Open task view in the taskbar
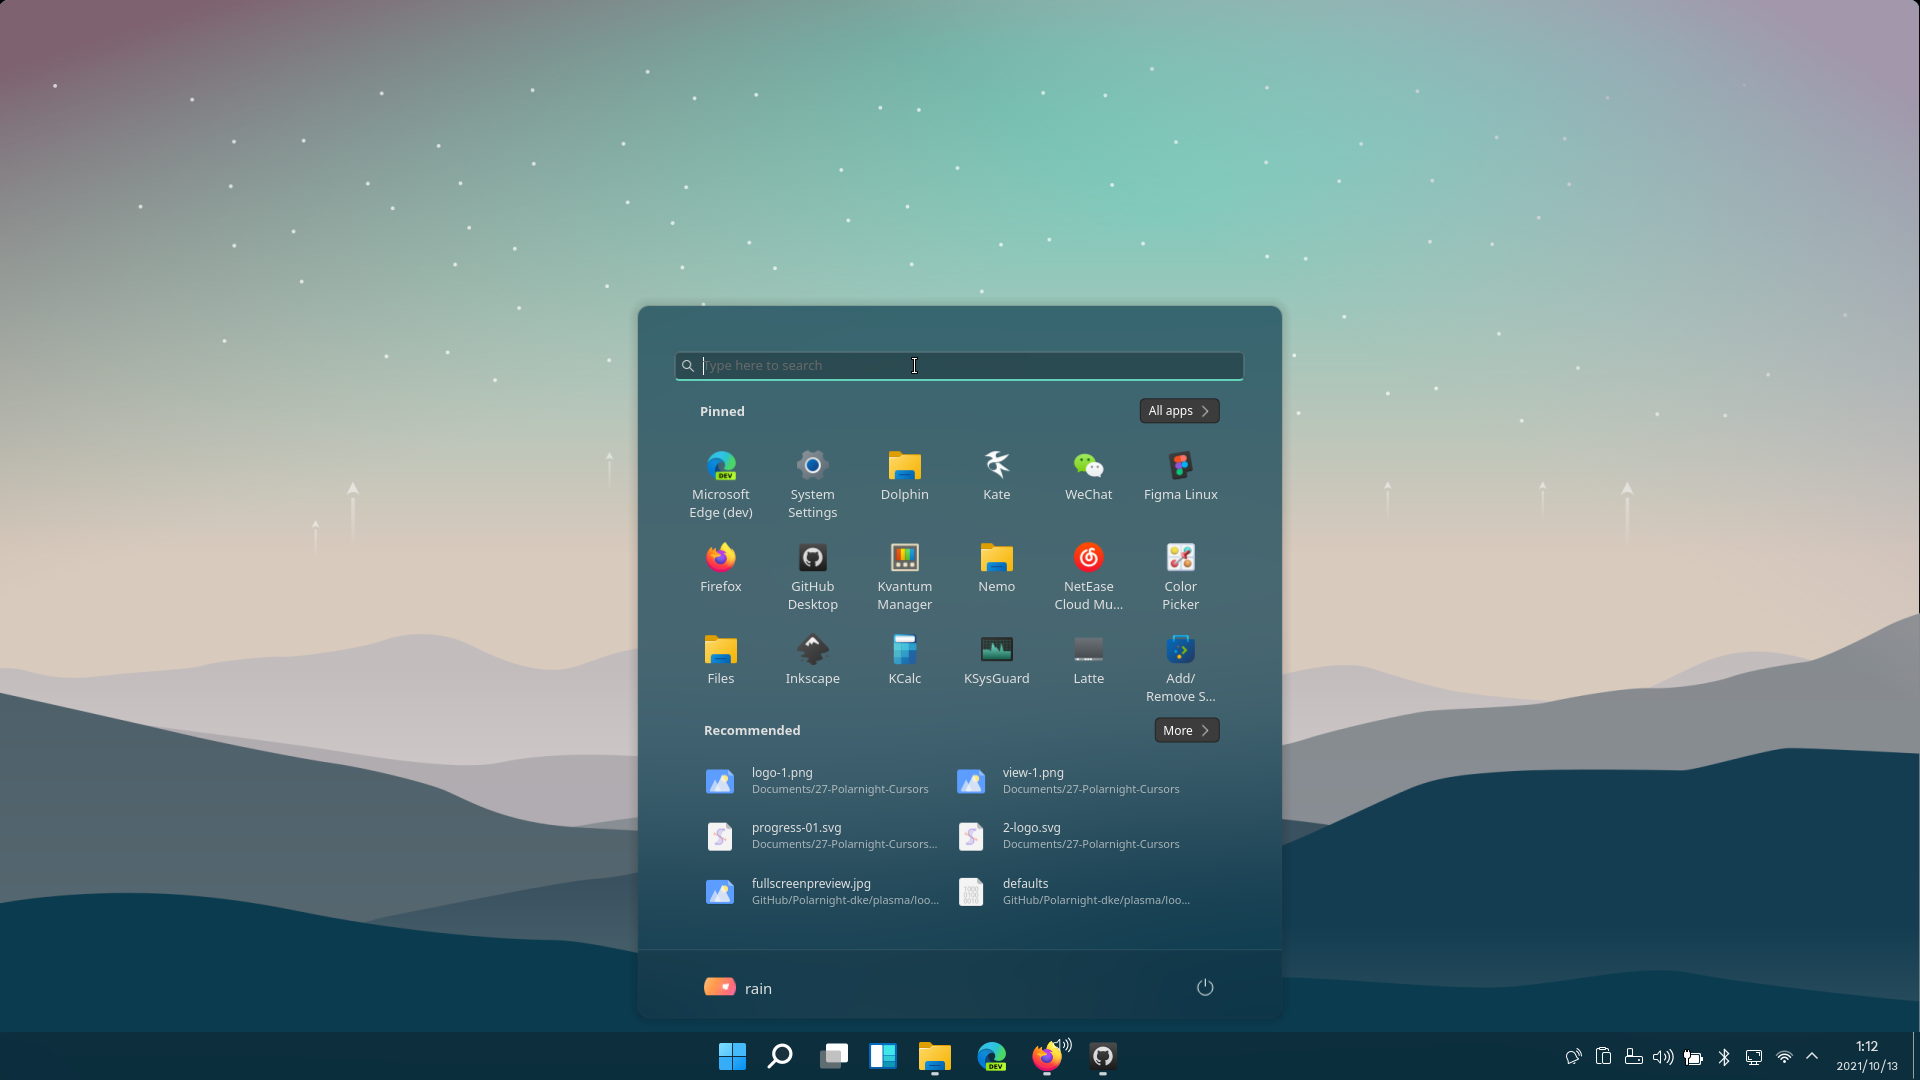The image size is (1920, 1080). tap(834, 1056)
